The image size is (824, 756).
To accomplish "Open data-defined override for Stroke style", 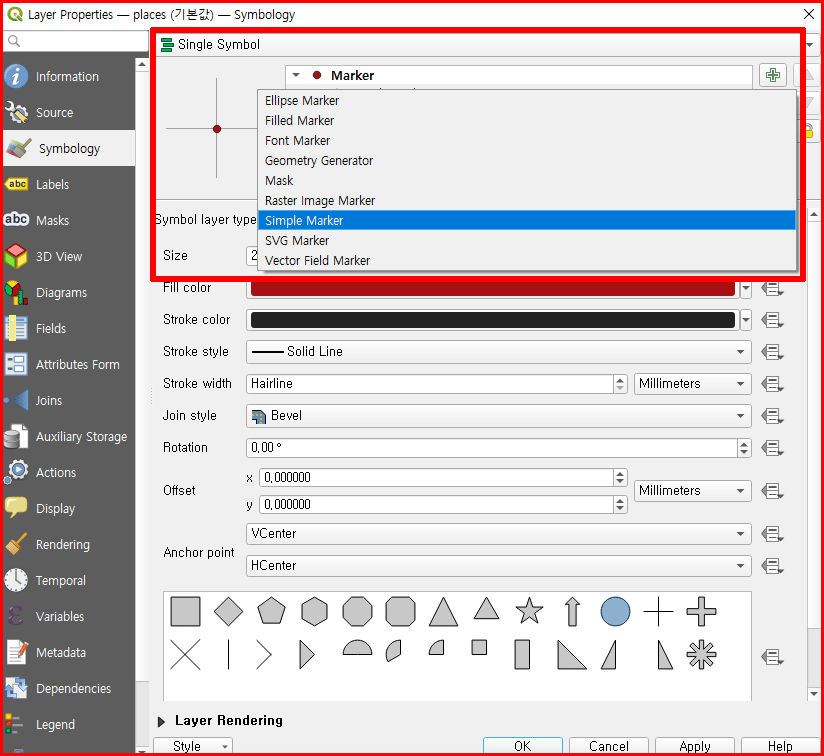I will (x=772, y=352).
